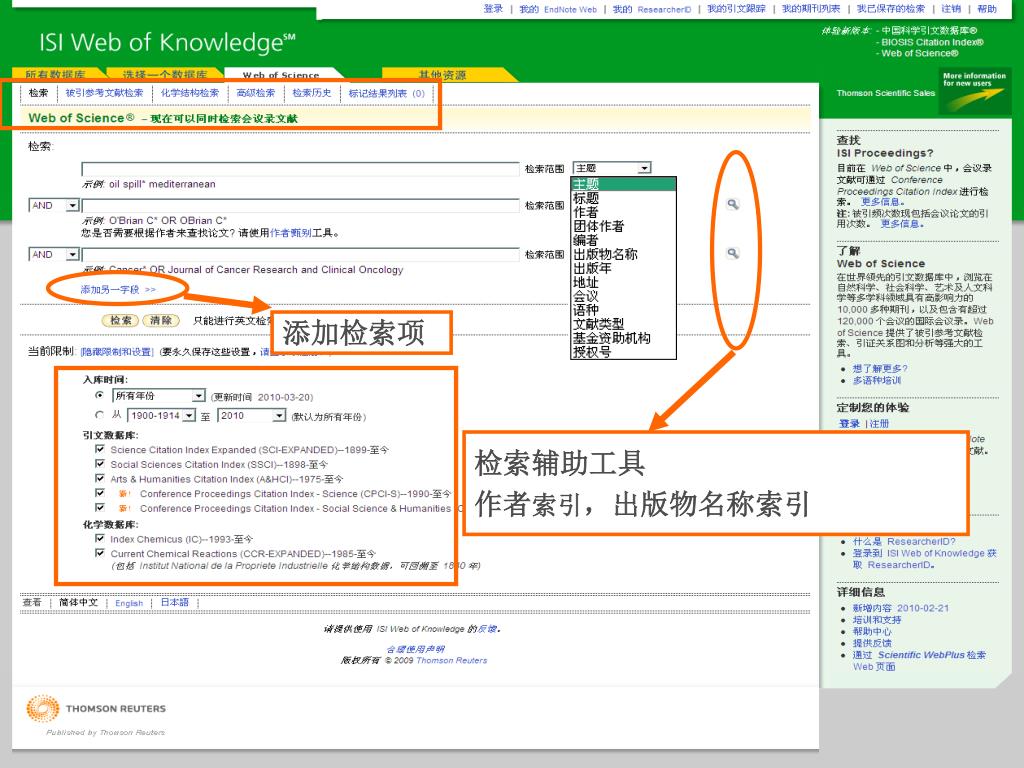Open the 高级检索 advanced search tab
1024x768 pixels.
[x=255, y=93]
